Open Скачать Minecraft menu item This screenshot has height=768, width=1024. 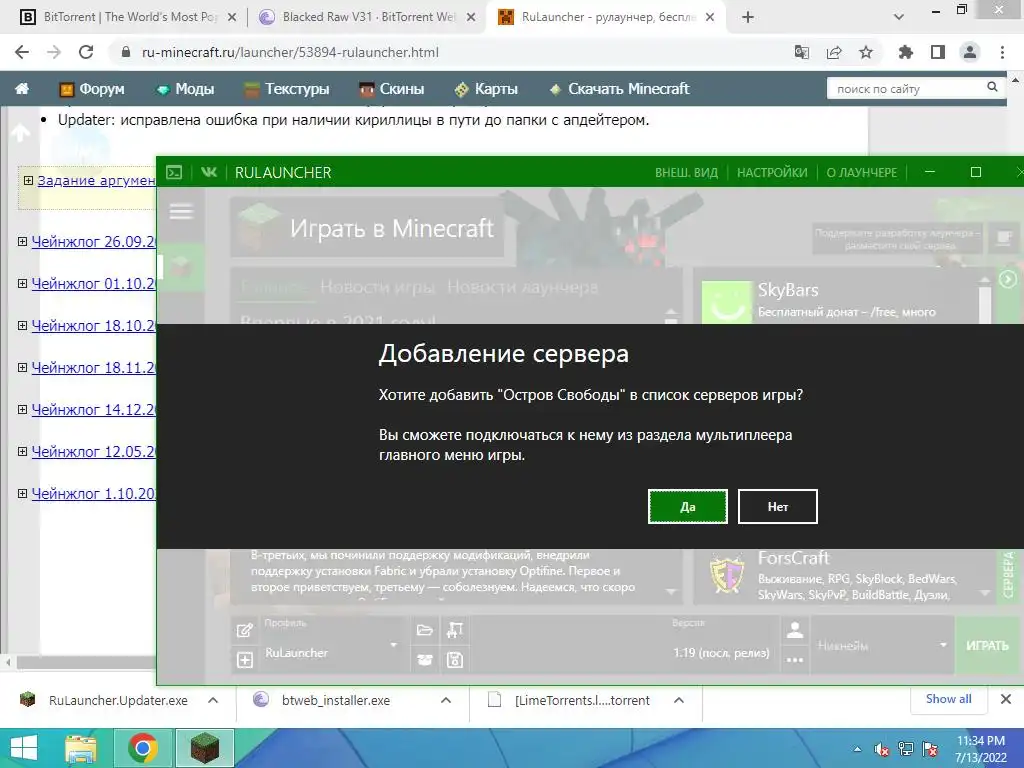pos(619,89)
